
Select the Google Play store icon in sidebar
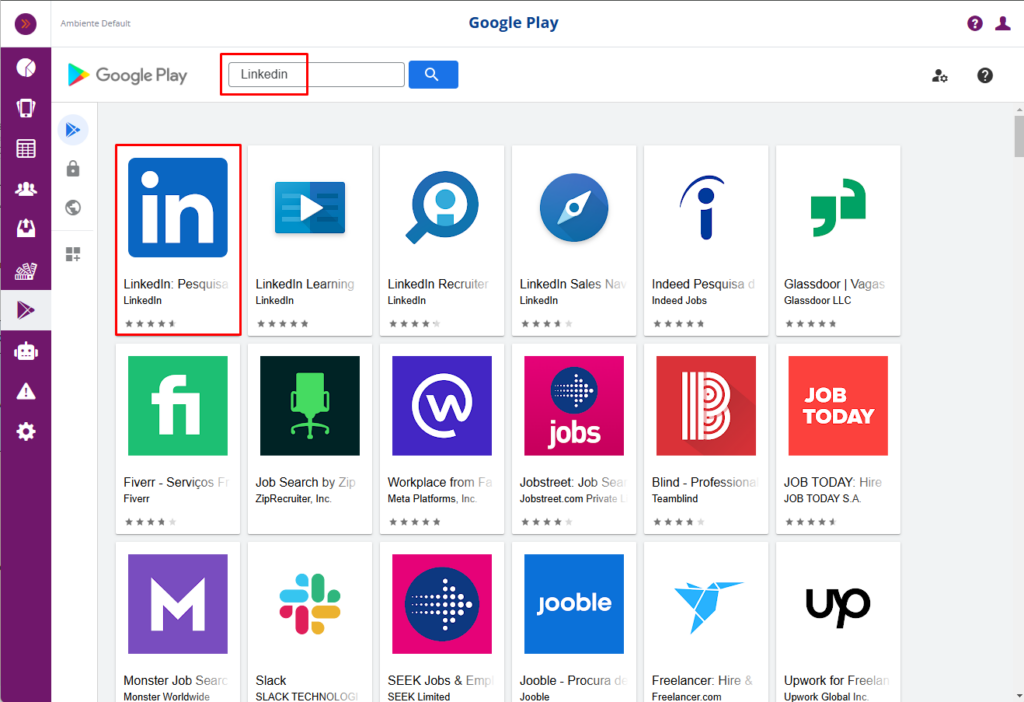25,310
